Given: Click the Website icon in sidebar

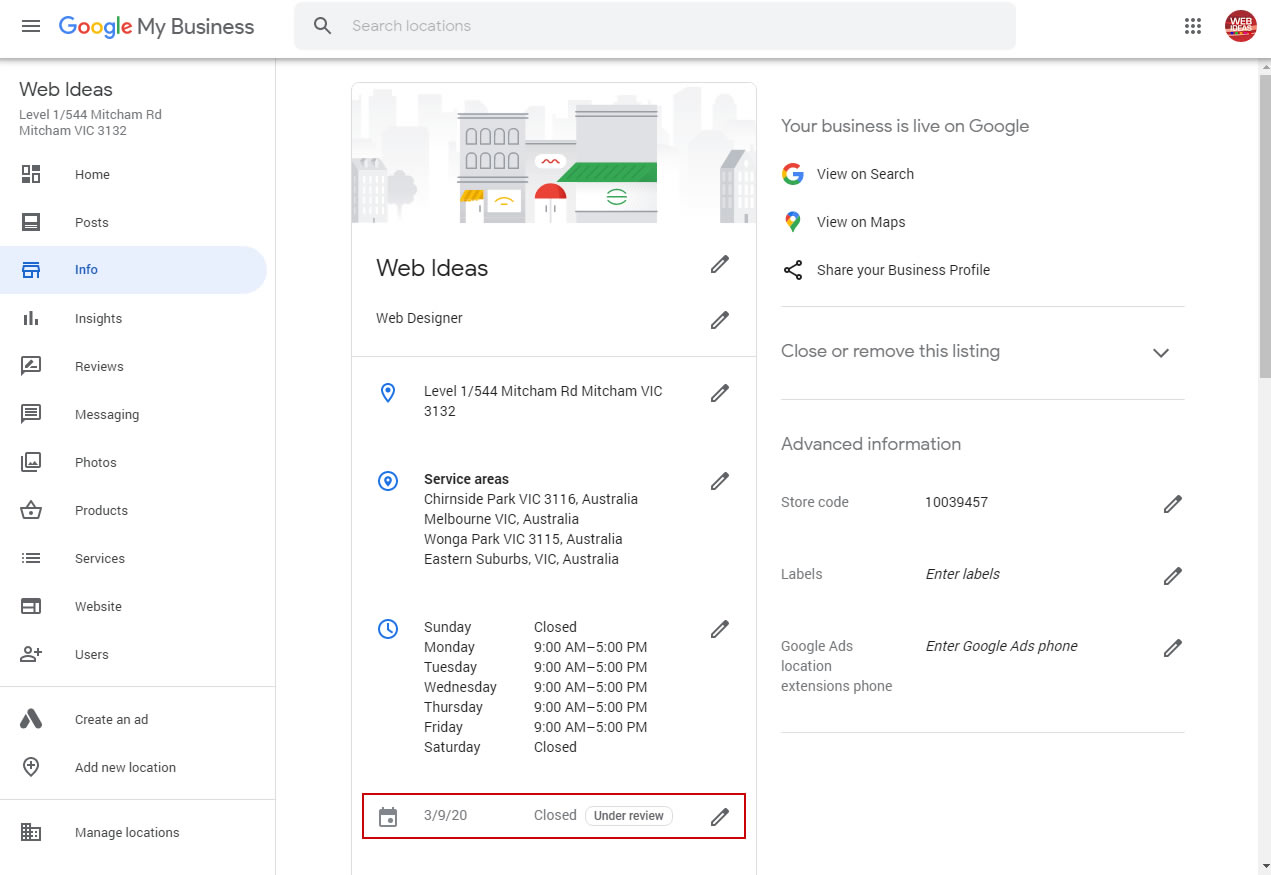Looking at the screenshot, I should click(31, 606).
